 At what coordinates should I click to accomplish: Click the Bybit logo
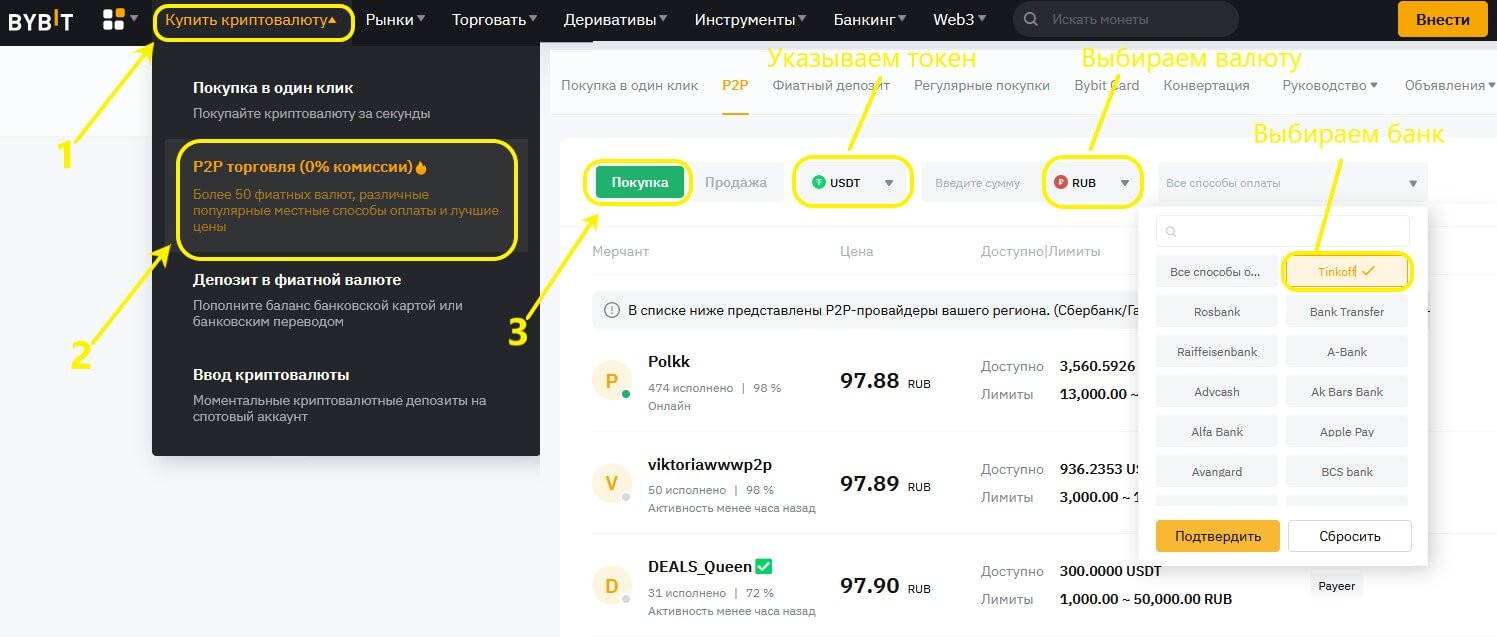coord(41,20)
